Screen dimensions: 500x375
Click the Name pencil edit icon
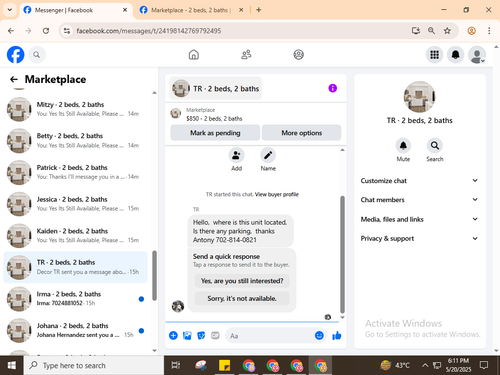coord(268,155)
